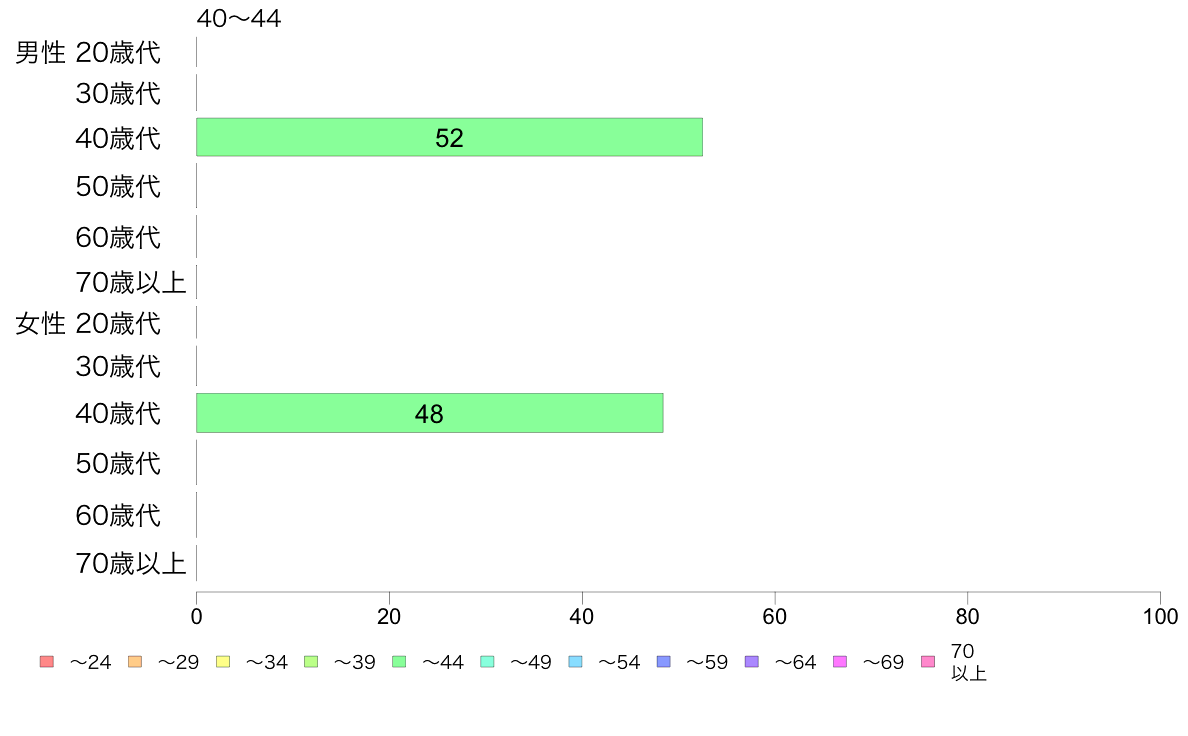
Task: Select the 男性 20歳代 axis label
Action: [88, 52]
